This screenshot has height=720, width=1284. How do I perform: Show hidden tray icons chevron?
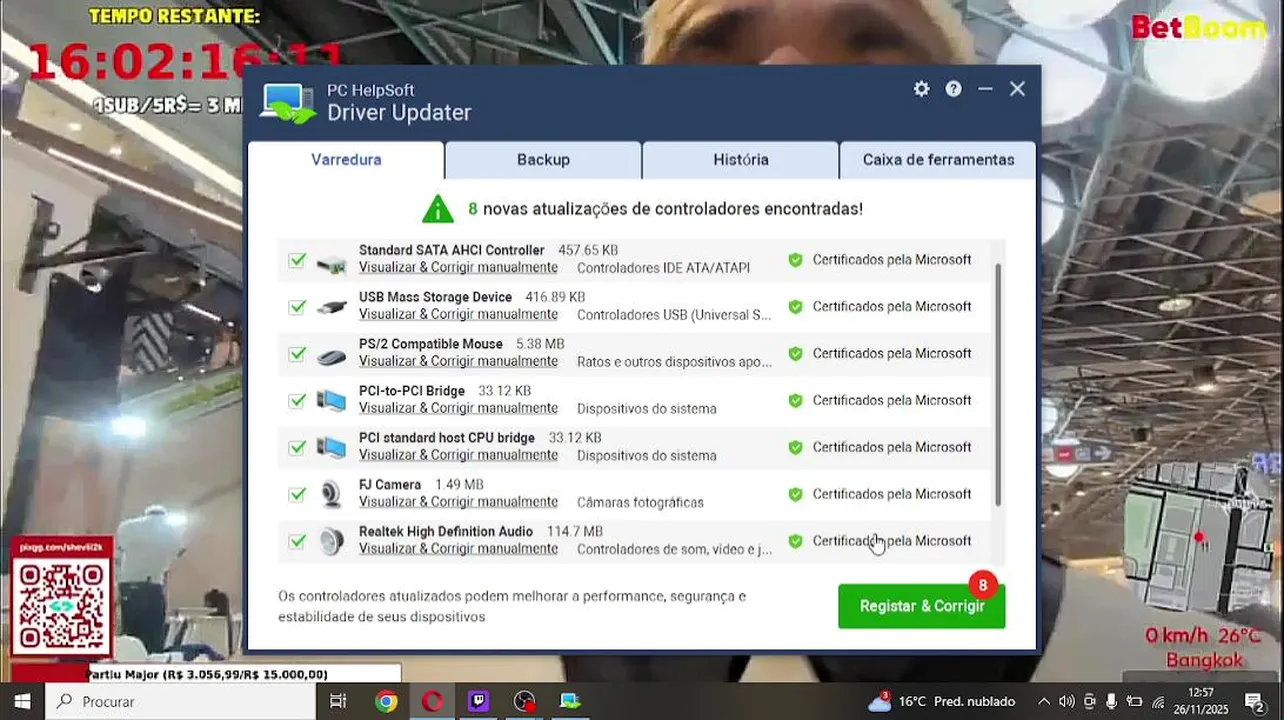[1043, 701]
